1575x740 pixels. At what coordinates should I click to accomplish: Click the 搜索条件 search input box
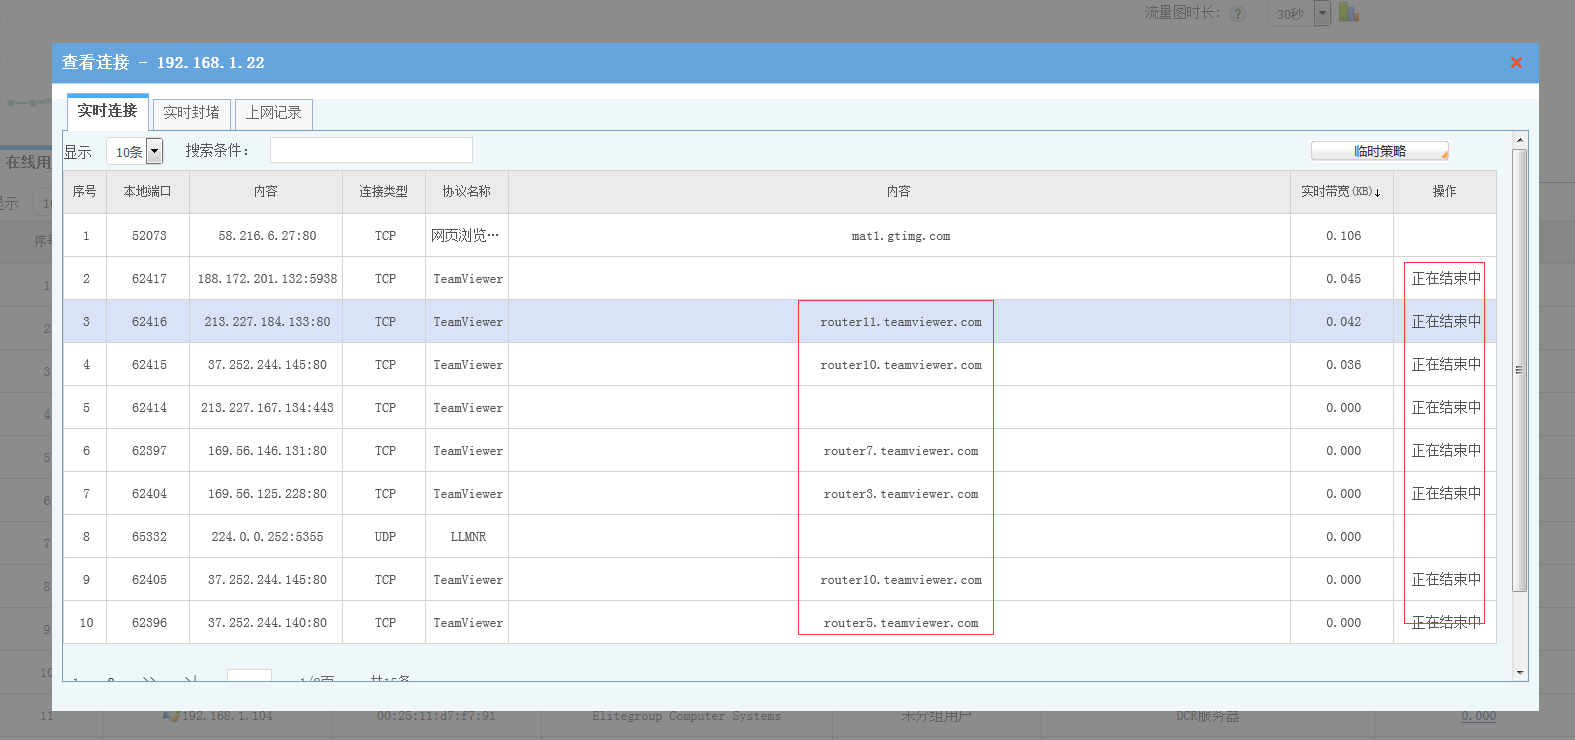pyautogui.click(x=371, y=151)
